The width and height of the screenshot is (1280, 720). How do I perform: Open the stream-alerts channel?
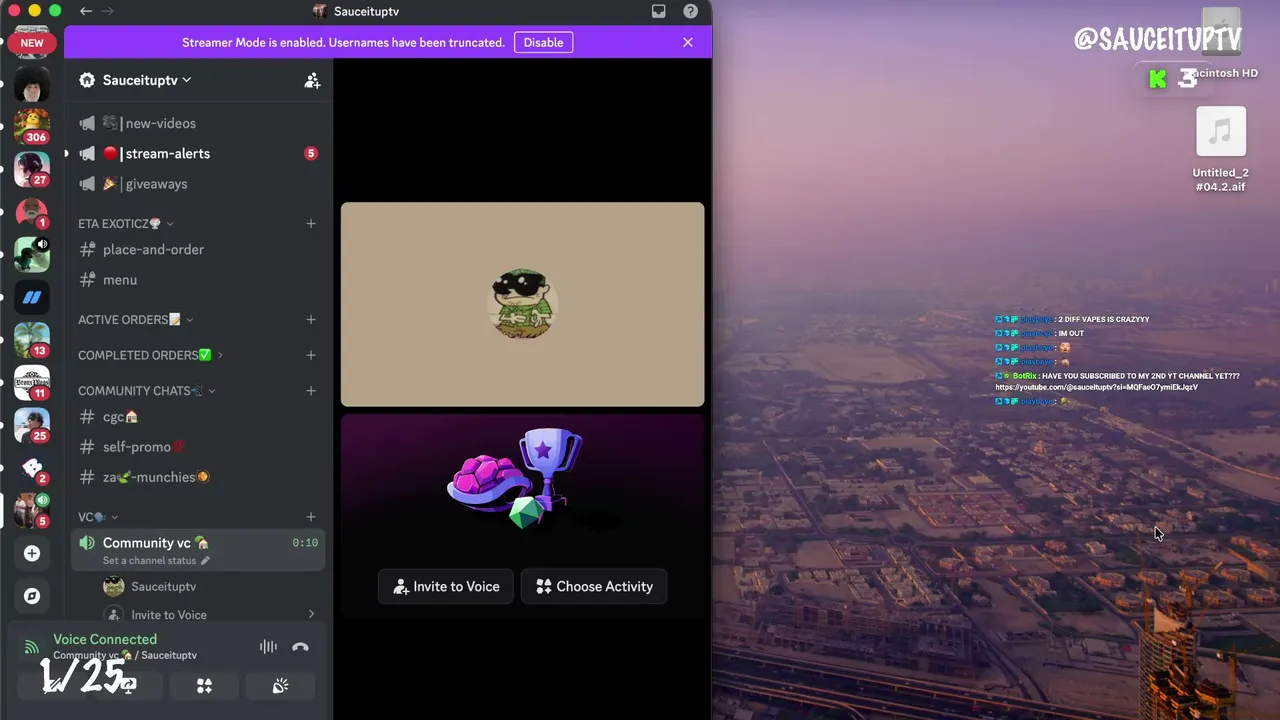tap(198, 153)
